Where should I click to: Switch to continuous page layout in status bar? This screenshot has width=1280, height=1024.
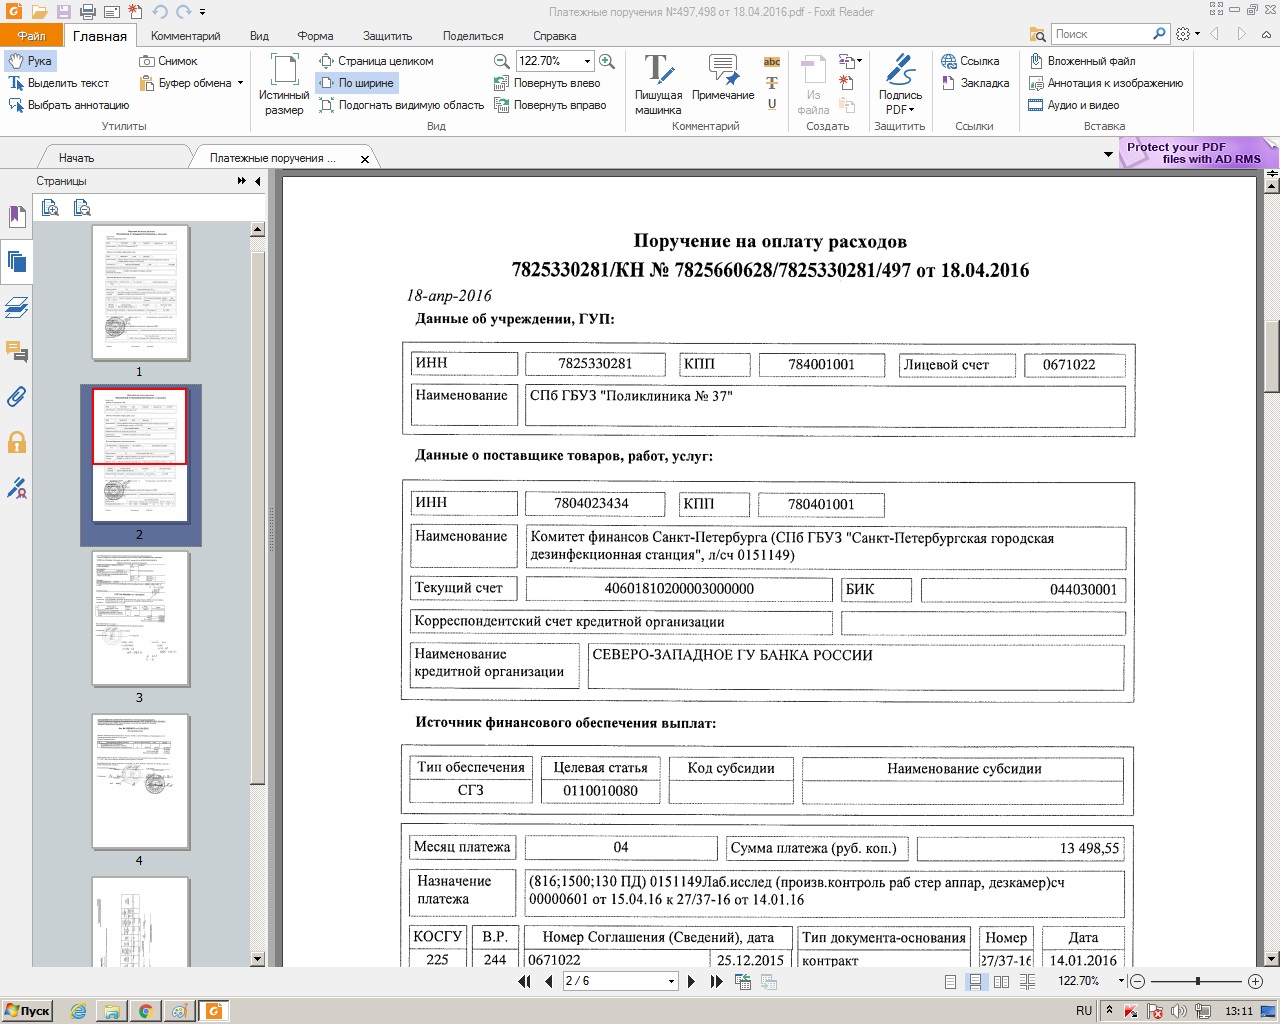click(974, 982)
